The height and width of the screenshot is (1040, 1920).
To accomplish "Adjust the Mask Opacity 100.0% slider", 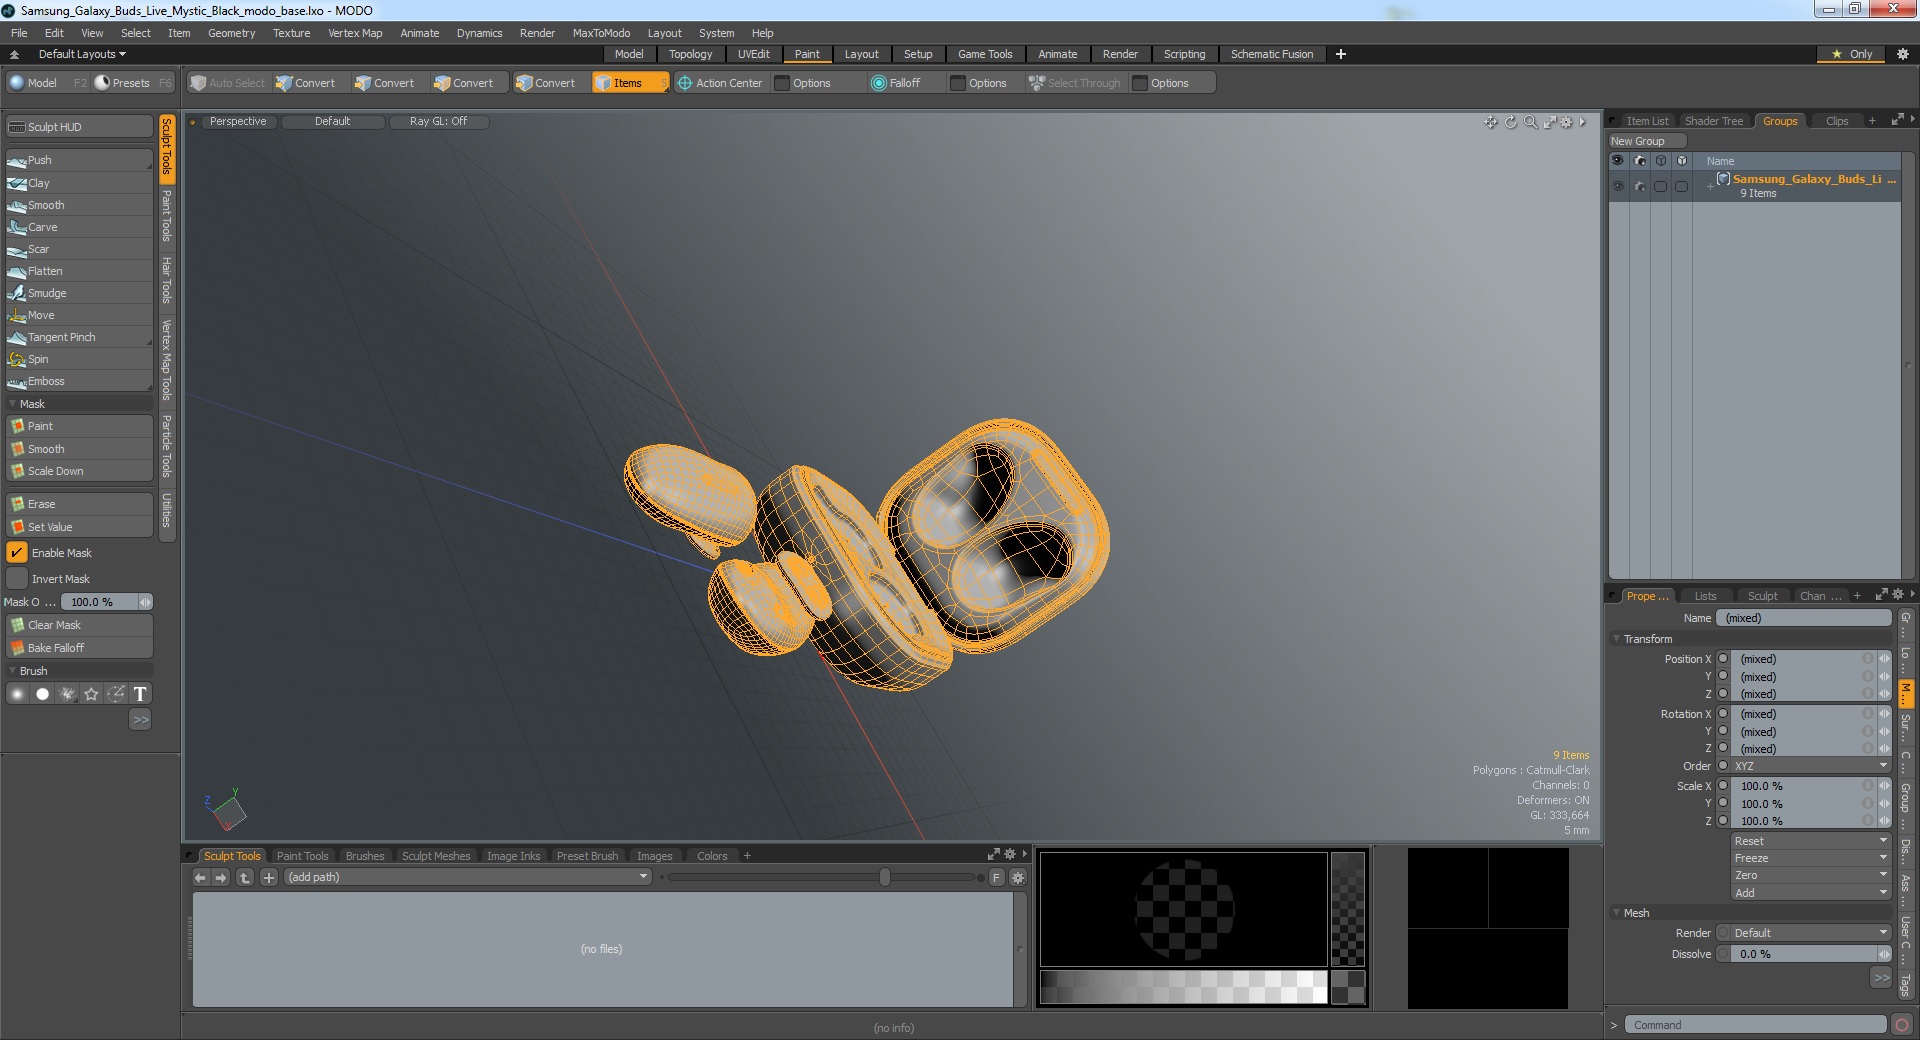I will pos(106,602).
